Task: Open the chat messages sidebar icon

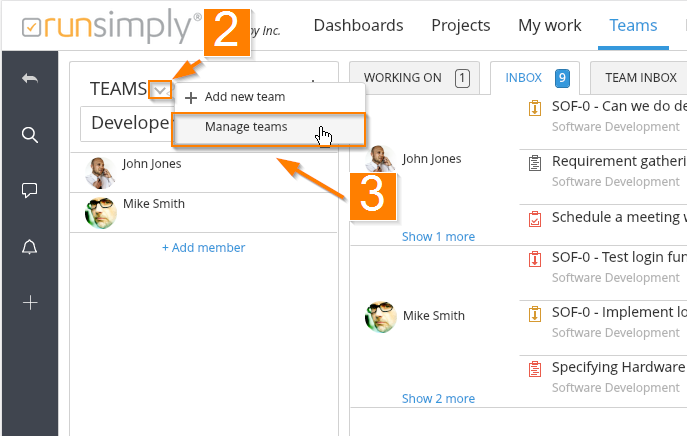Action: click(x=29, y=190)
